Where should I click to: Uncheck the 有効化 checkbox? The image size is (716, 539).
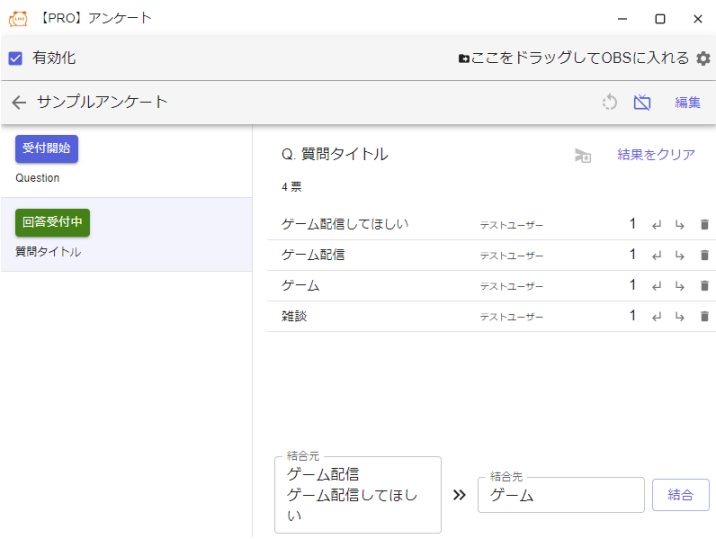coord(16,58)
